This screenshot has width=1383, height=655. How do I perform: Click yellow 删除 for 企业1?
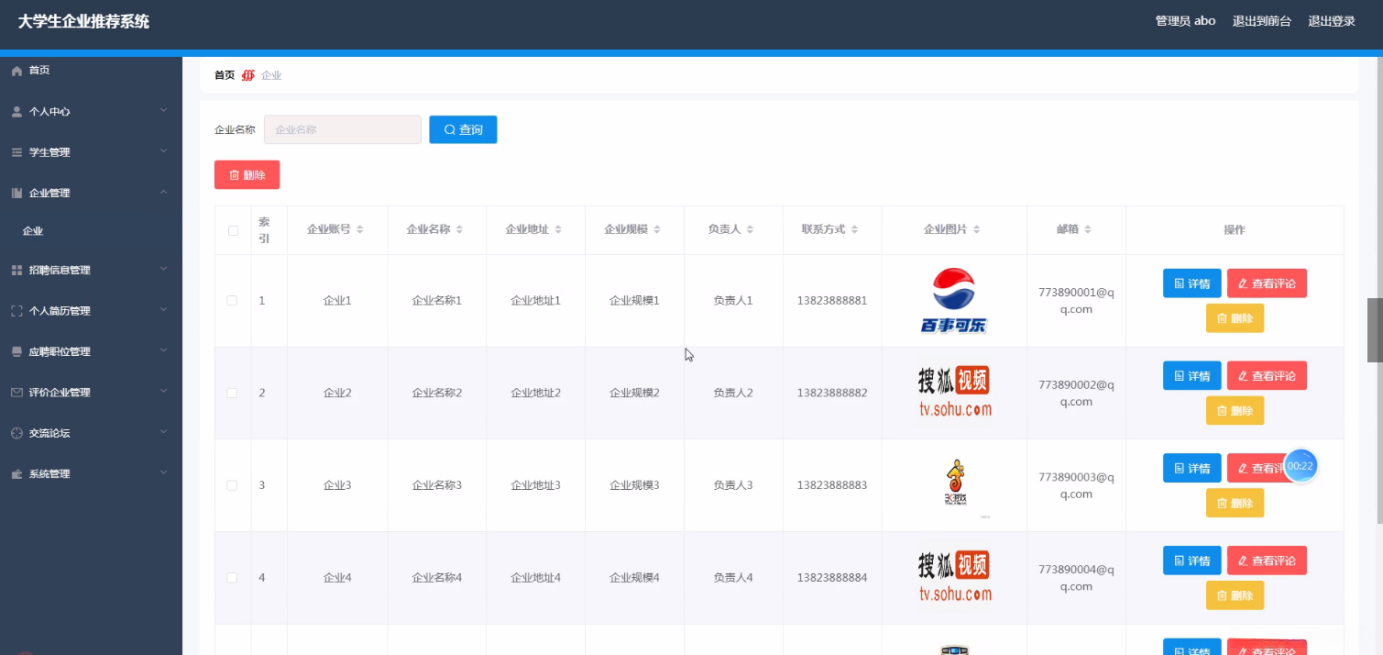point(1235,318)
